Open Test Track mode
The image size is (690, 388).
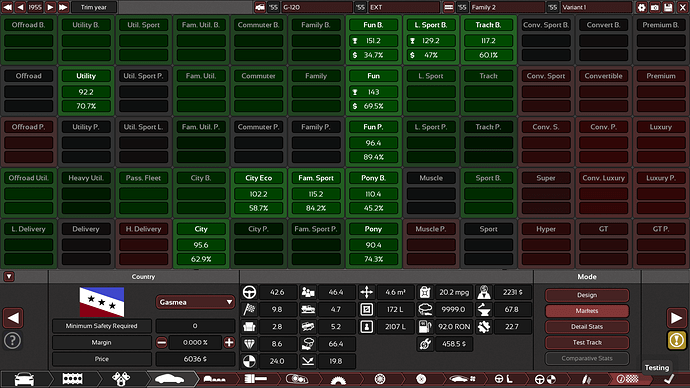pyautogui.click(x=587, y=342)
